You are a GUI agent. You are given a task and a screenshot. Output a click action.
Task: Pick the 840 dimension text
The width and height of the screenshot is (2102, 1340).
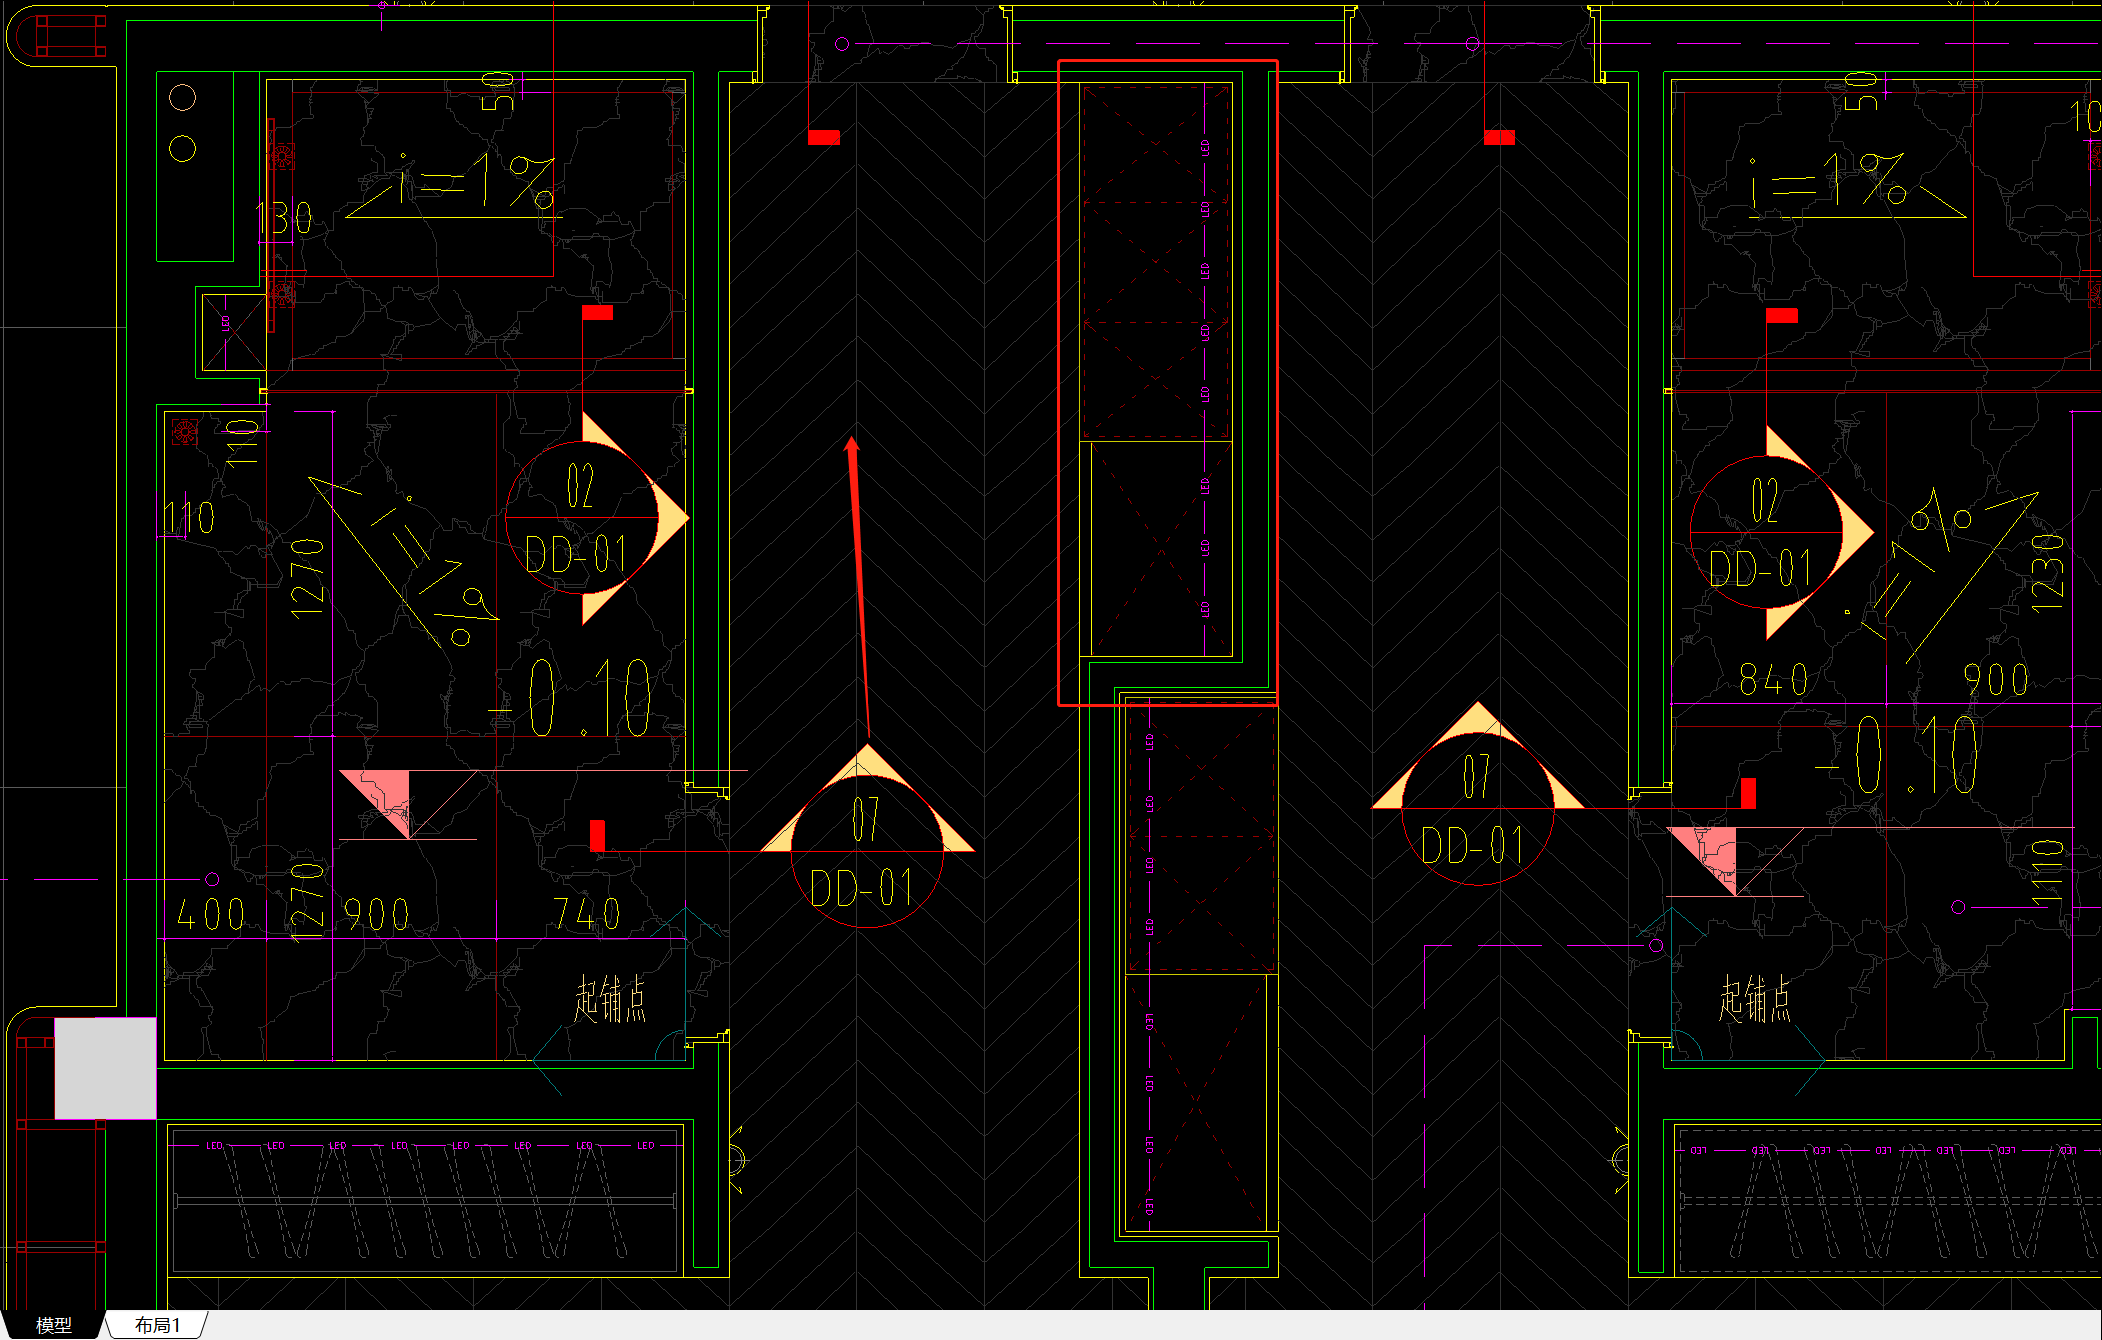pyautogui.click(x=1774, y=680)
